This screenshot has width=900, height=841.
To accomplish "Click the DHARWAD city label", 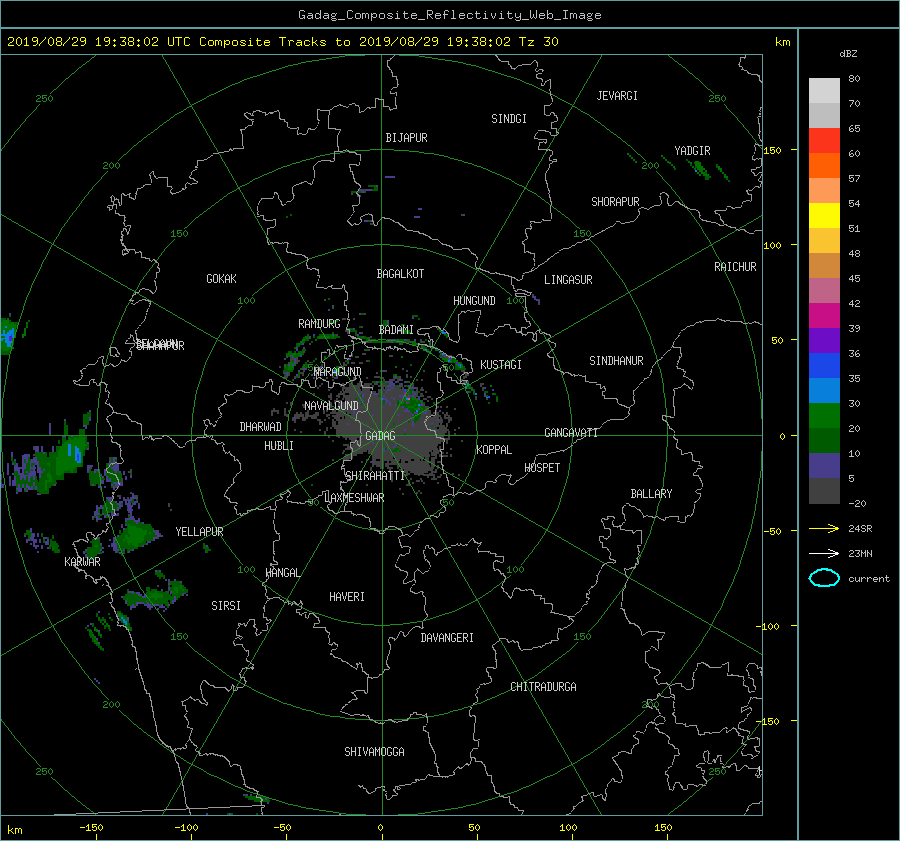I will click(261, 427).
